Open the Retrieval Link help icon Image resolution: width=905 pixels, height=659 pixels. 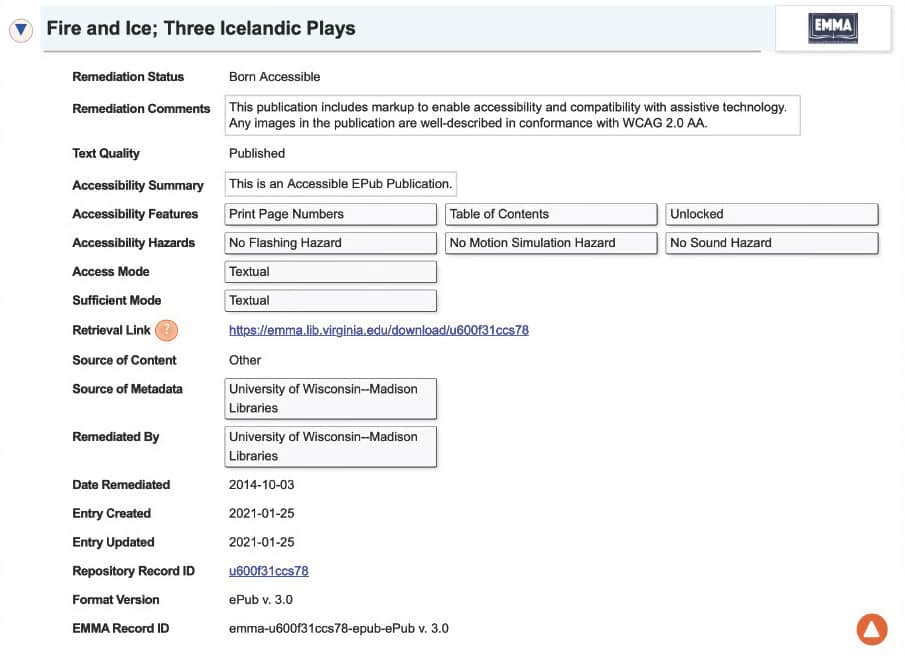[167, 330]
